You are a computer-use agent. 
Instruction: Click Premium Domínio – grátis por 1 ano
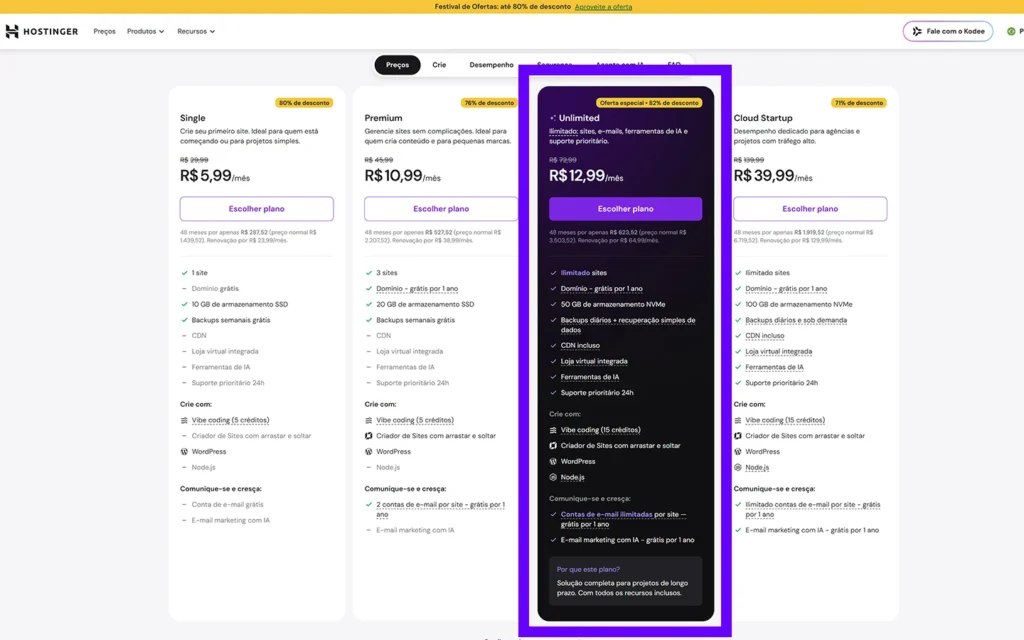click(x=417, y=289)
